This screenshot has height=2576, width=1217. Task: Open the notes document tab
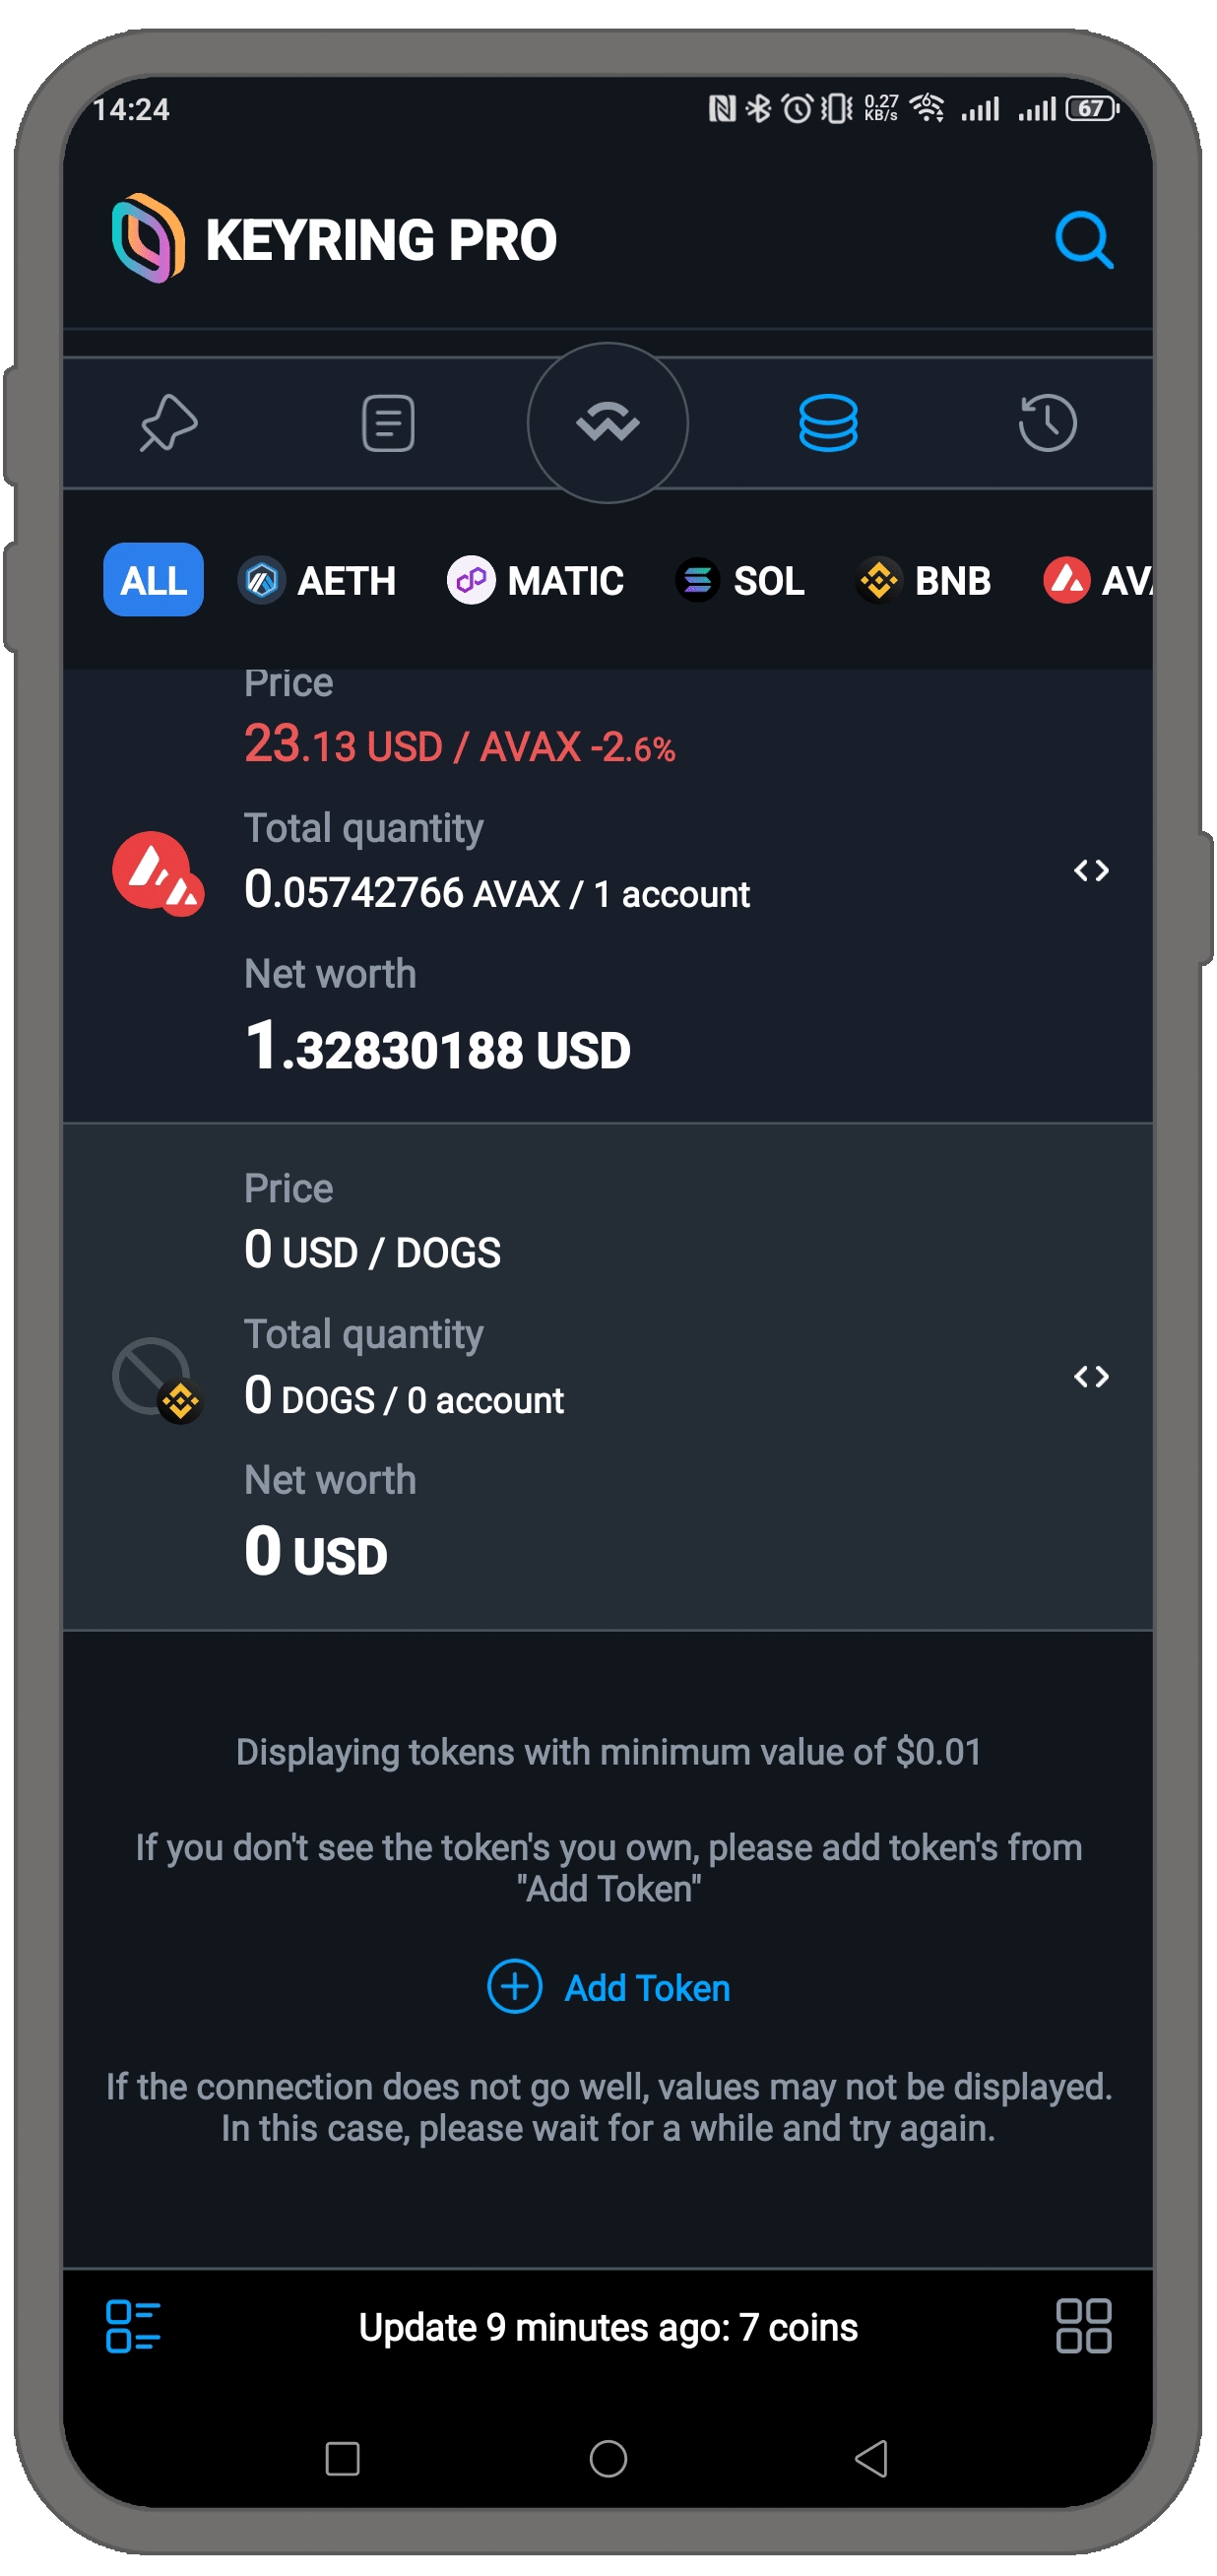[x=388, y=423]
